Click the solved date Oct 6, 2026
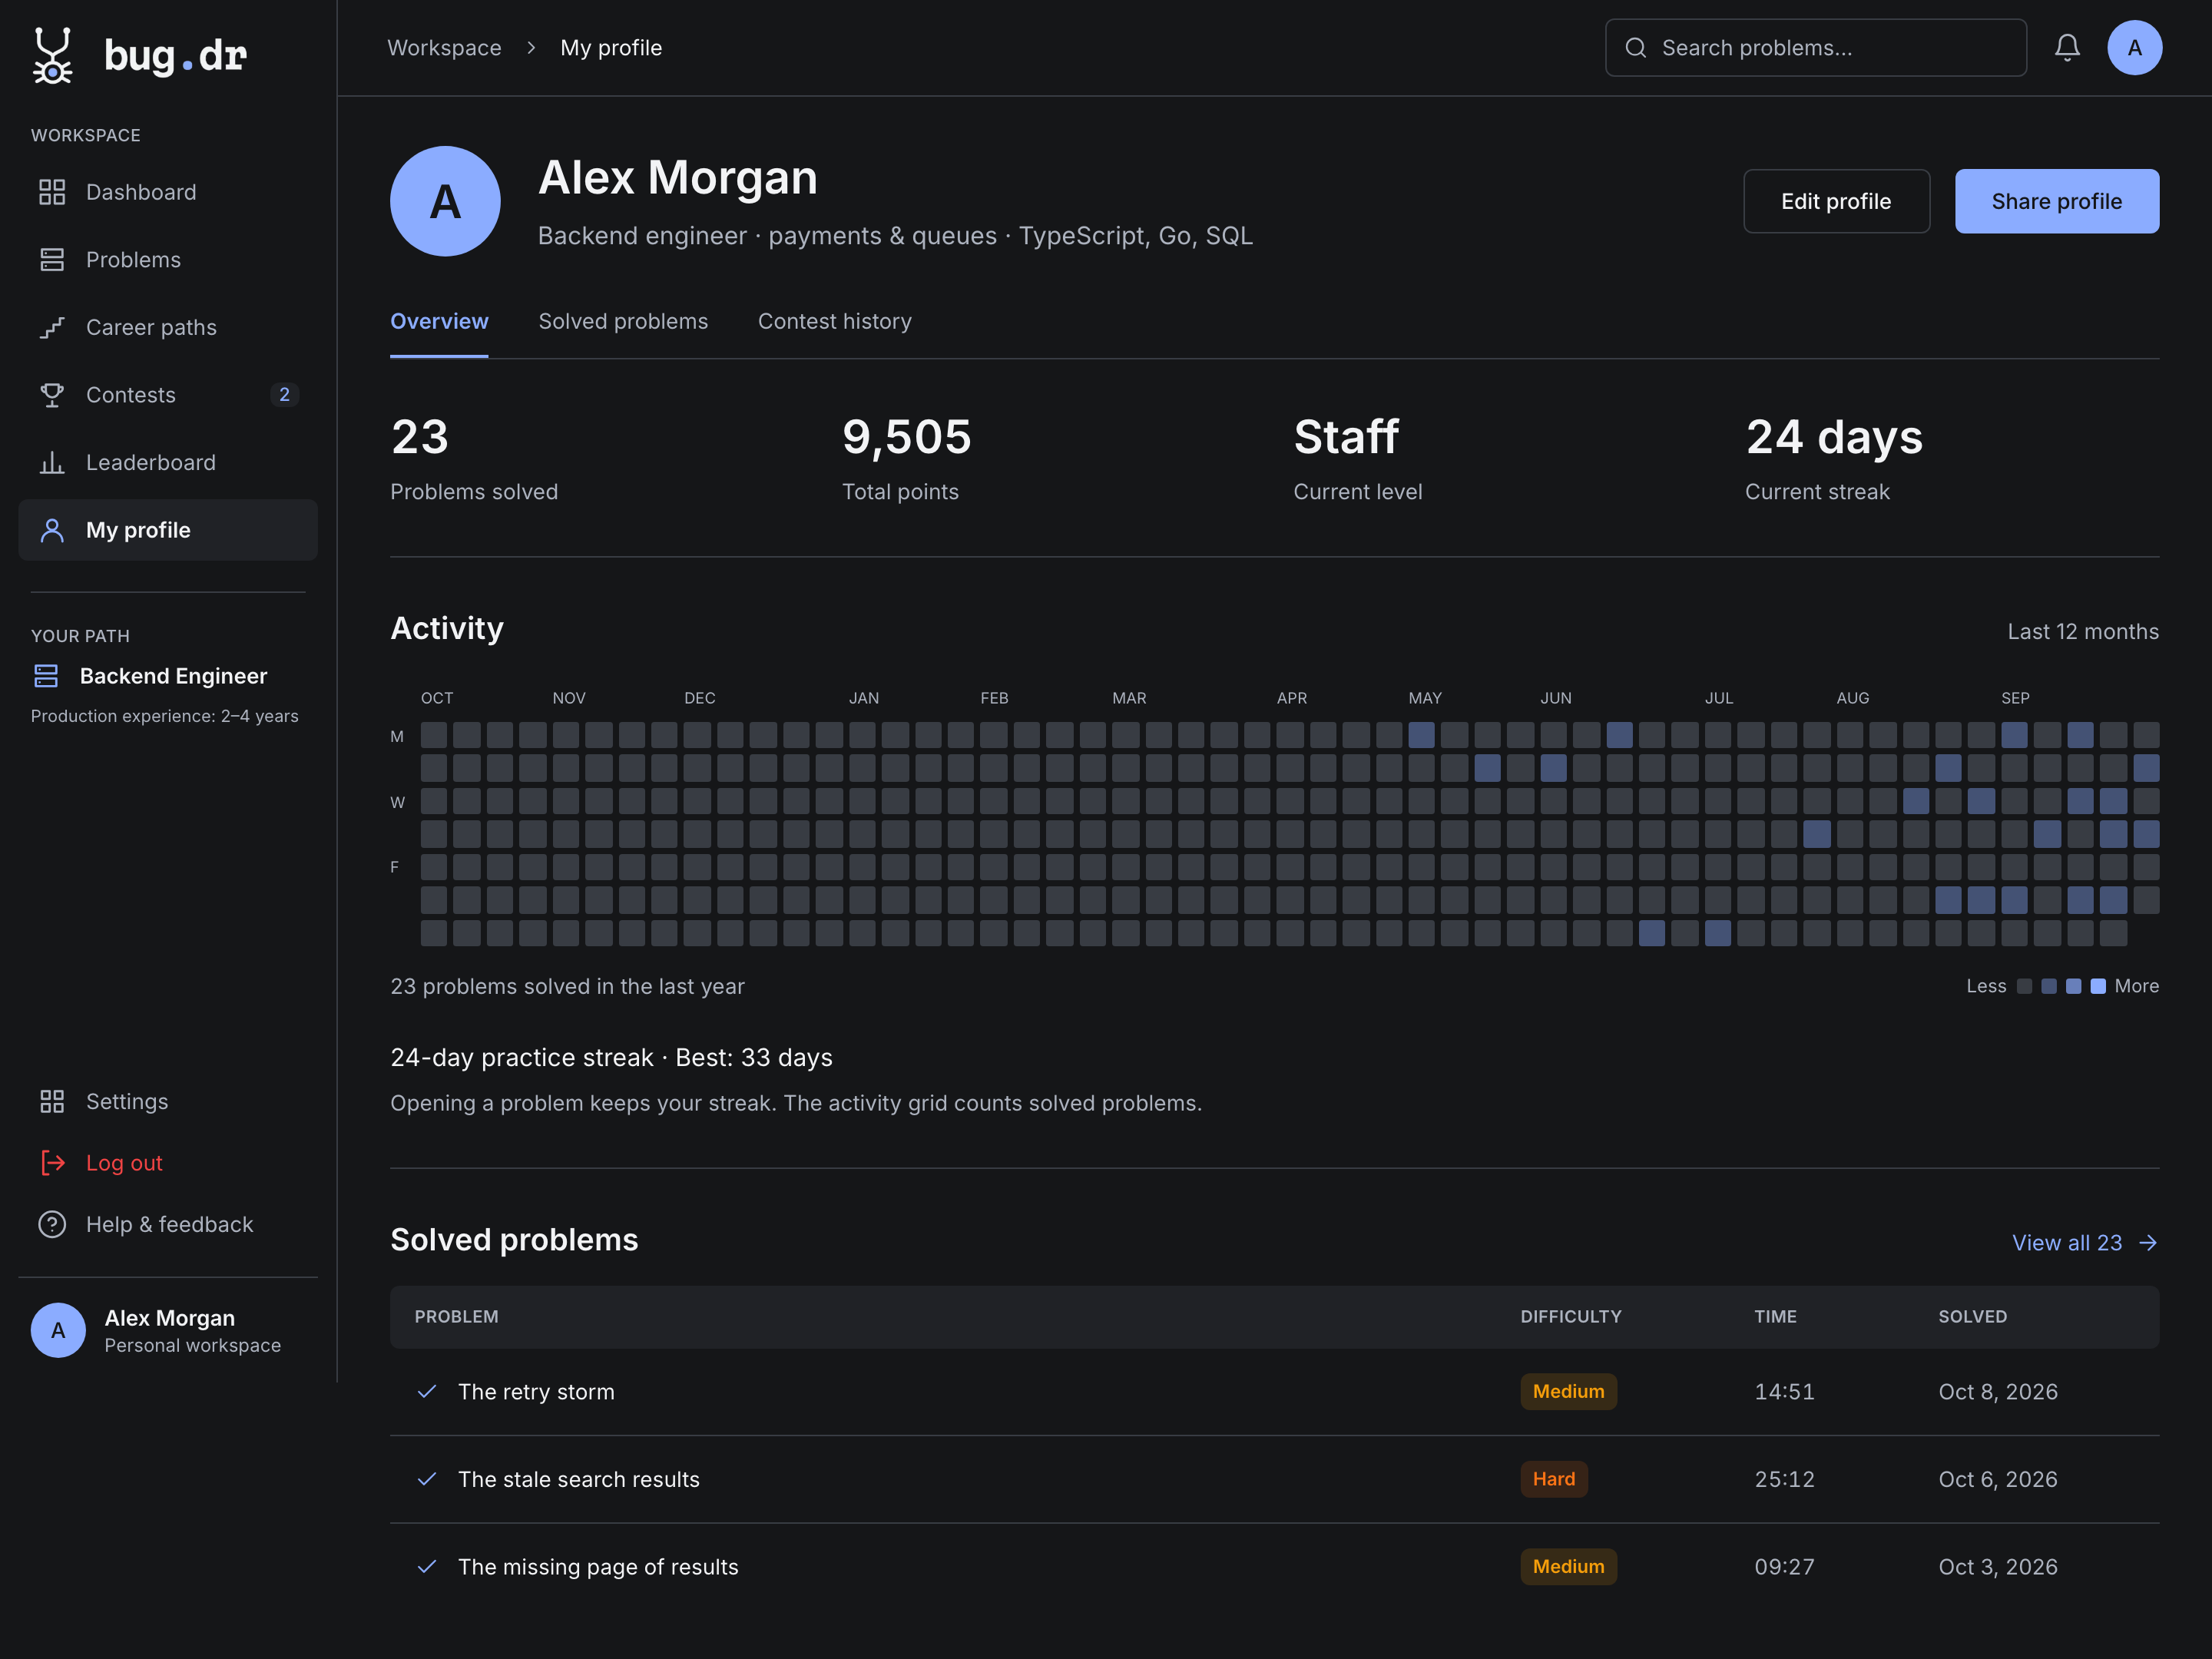 coord(1998,1479)
